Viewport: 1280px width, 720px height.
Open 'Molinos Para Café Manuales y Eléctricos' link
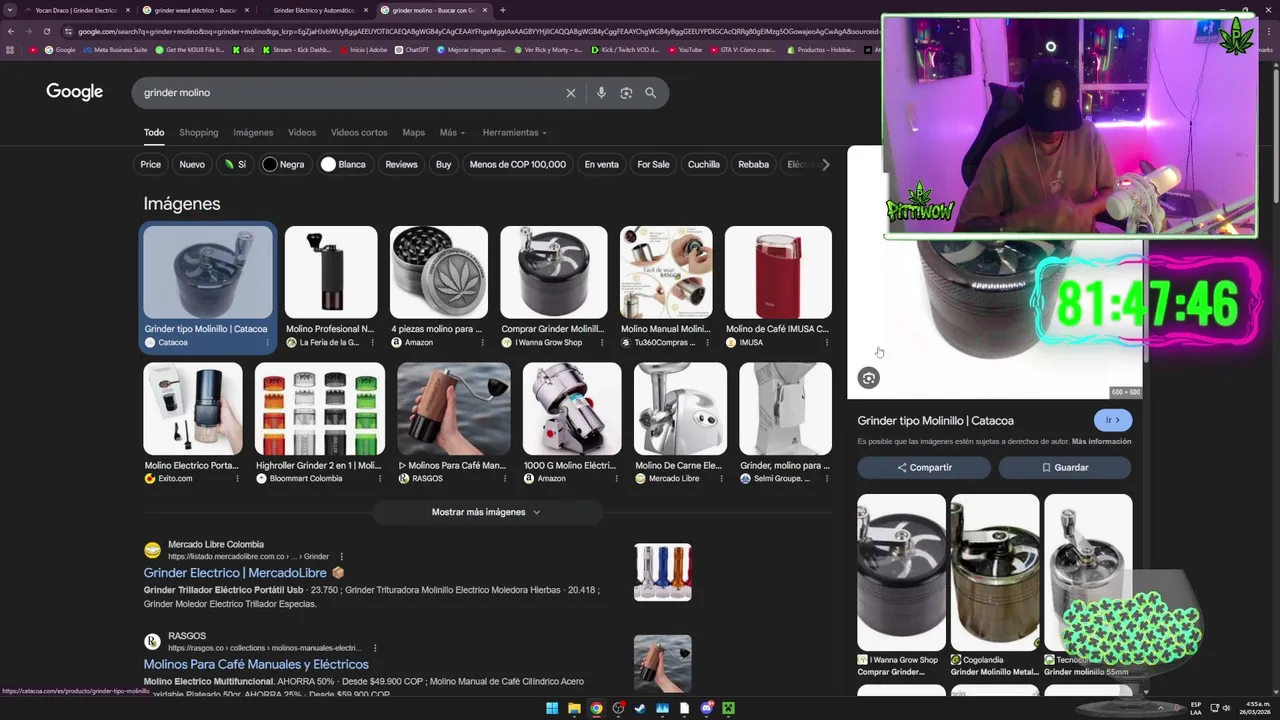click(256, 664)
